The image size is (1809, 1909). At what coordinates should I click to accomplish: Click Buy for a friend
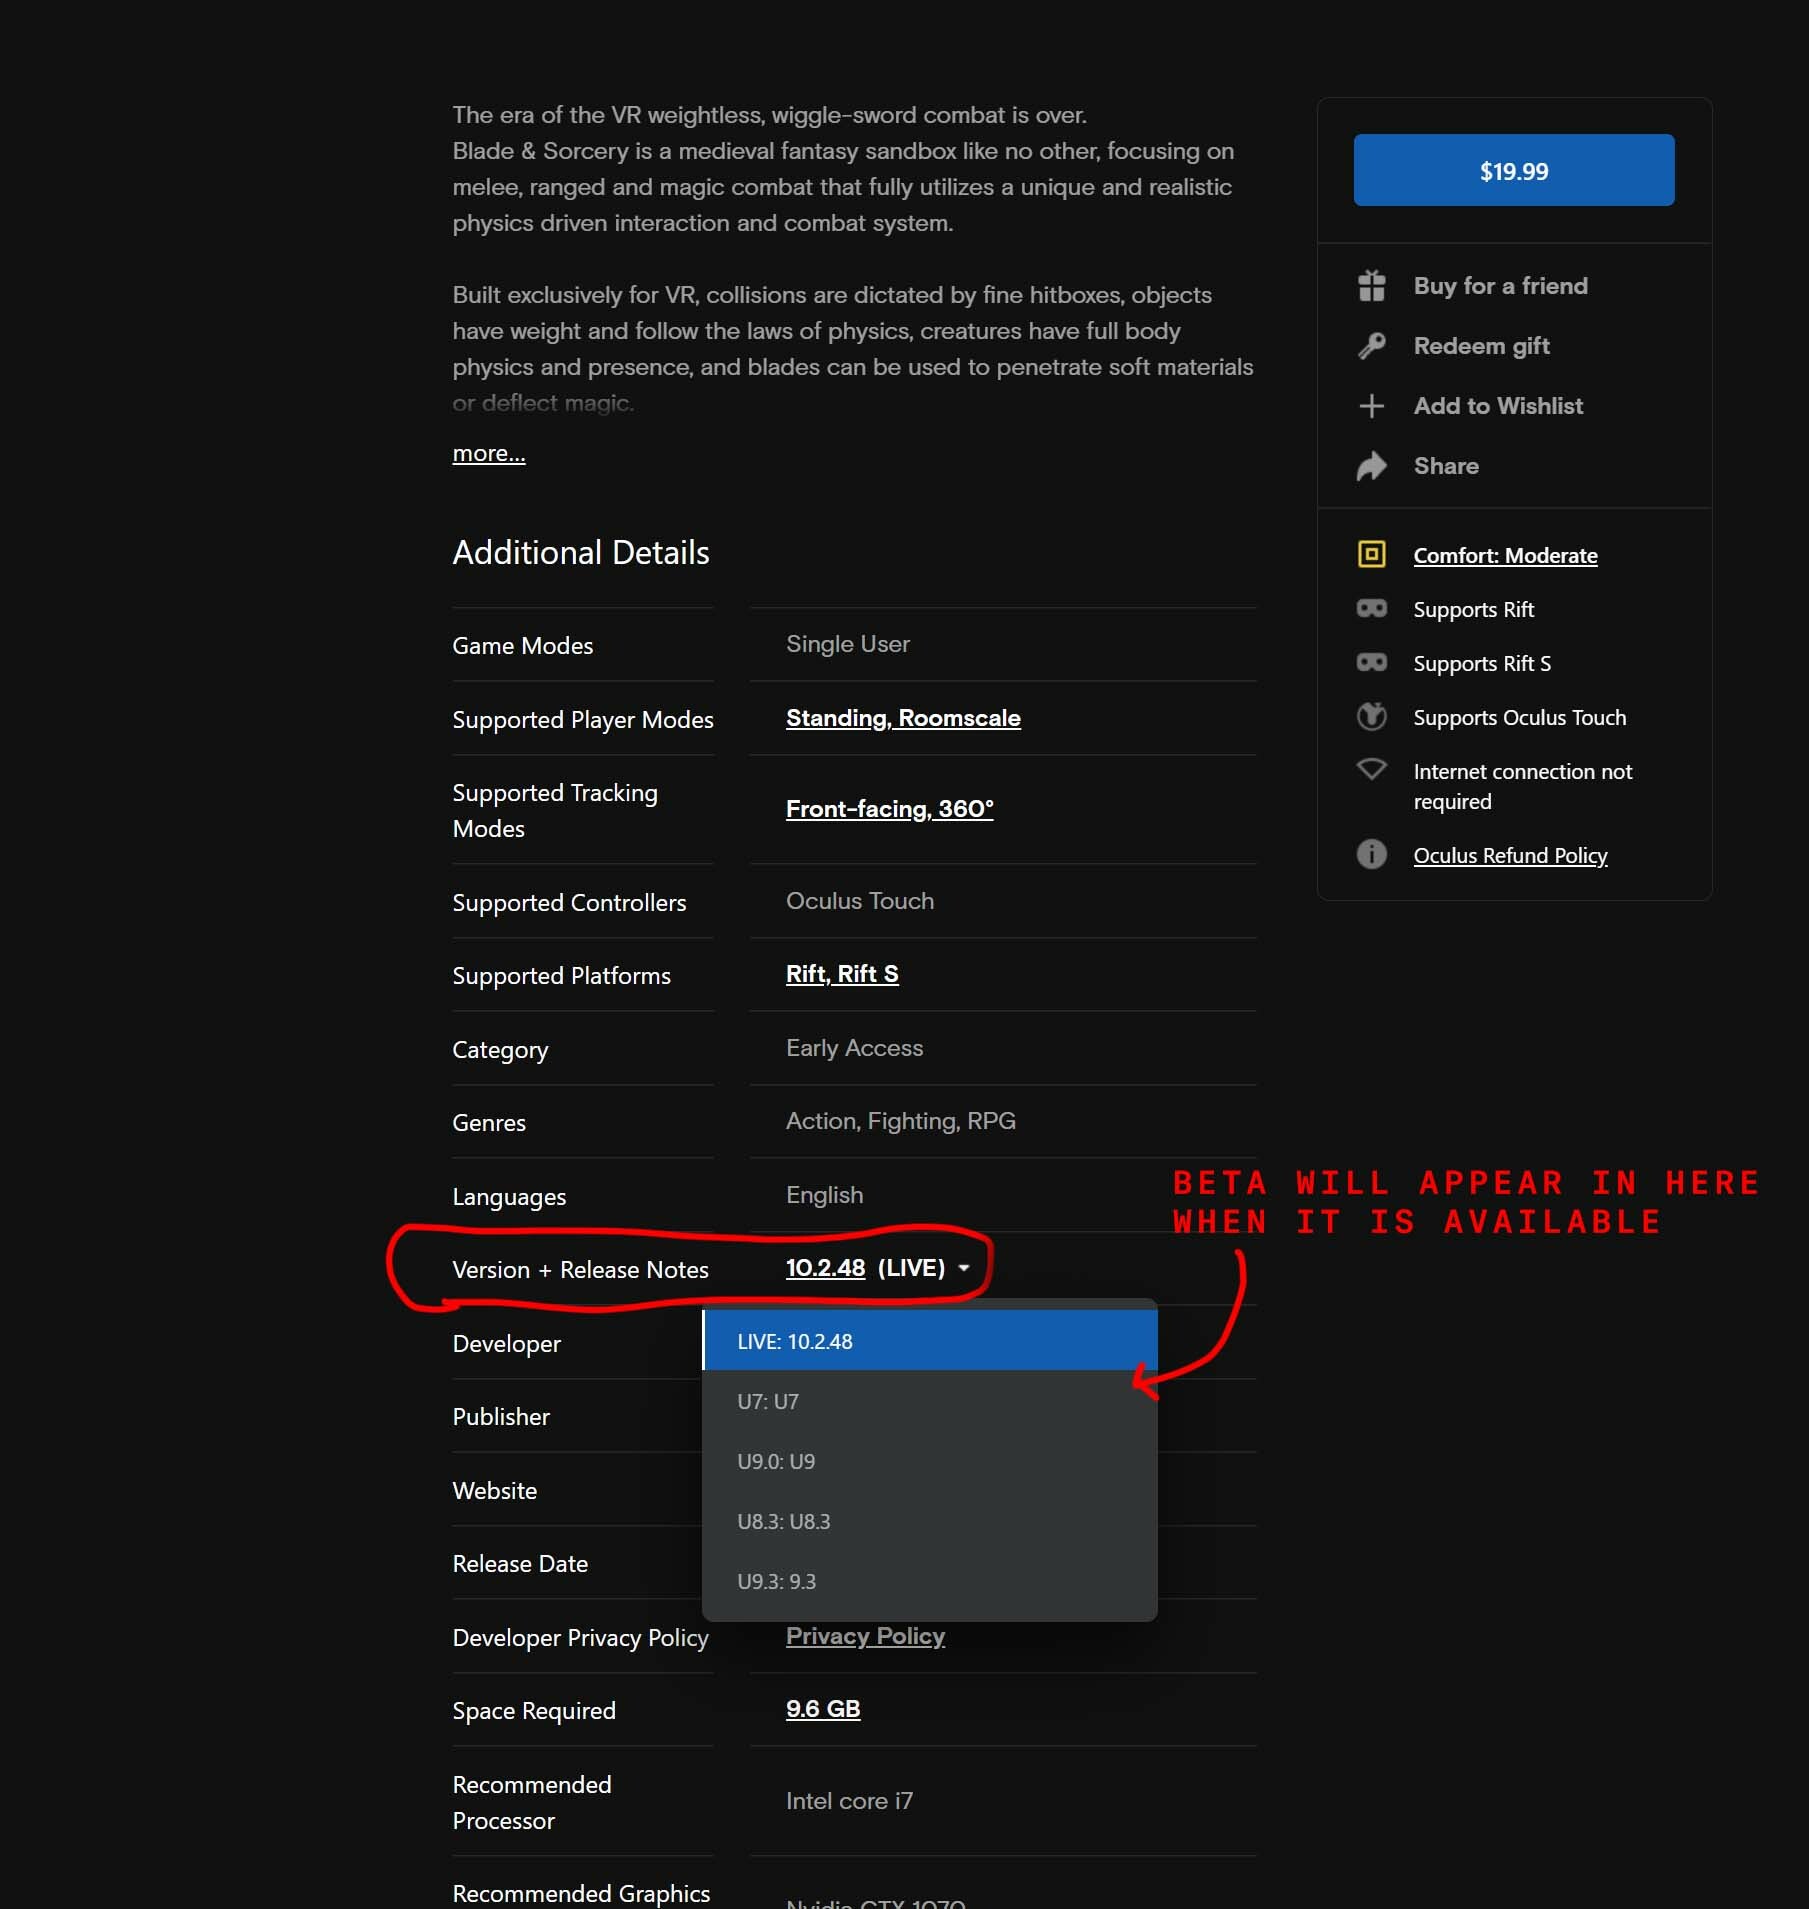click(x=1500, y=286)
